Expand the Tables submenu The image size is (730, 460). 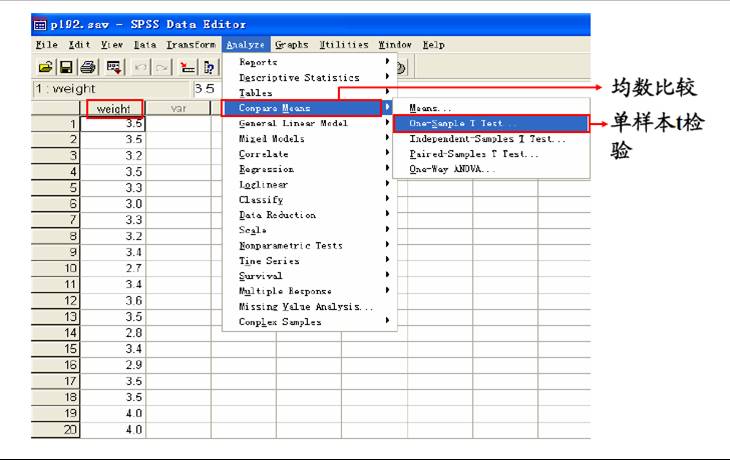[x=310, y=93]
